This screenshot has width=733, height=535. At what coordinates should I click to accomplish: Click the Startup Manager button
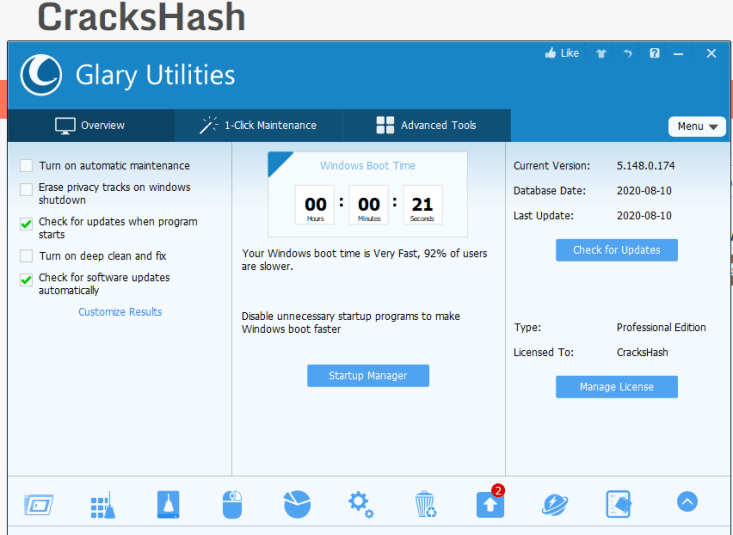point(368,375)
